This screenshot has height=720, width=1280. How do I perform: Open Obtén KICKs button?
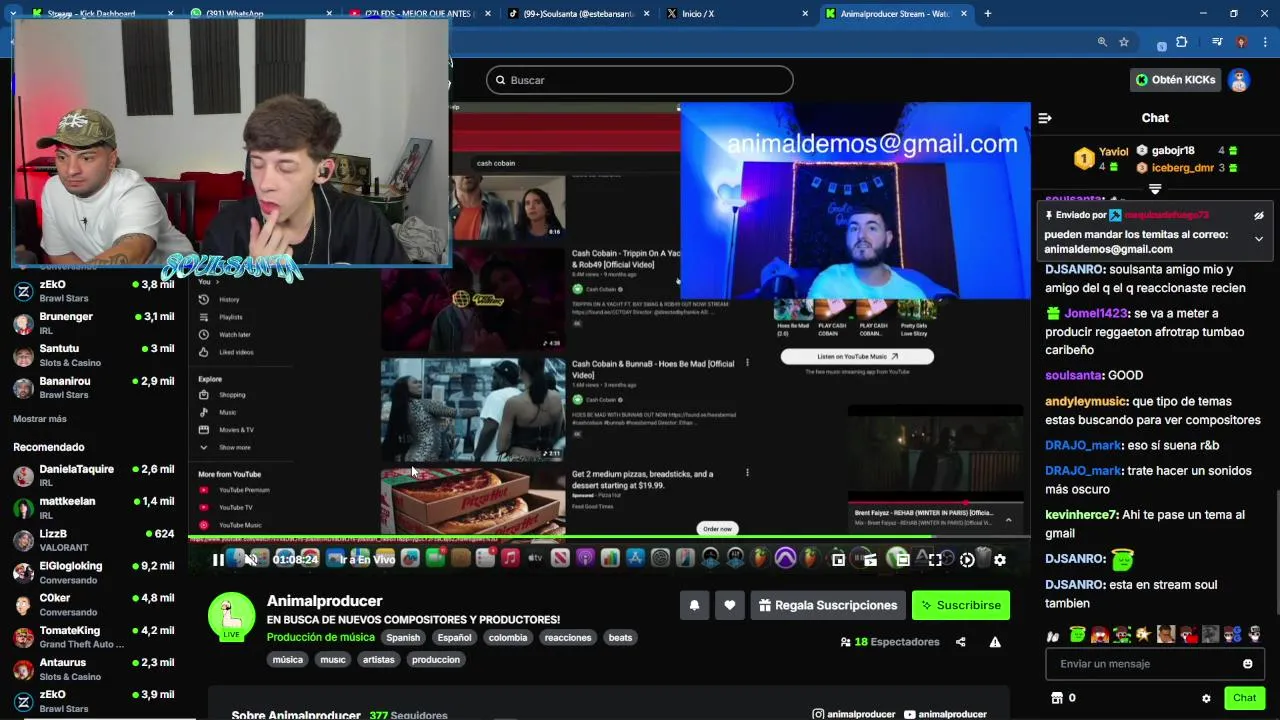pos(1175,80)
